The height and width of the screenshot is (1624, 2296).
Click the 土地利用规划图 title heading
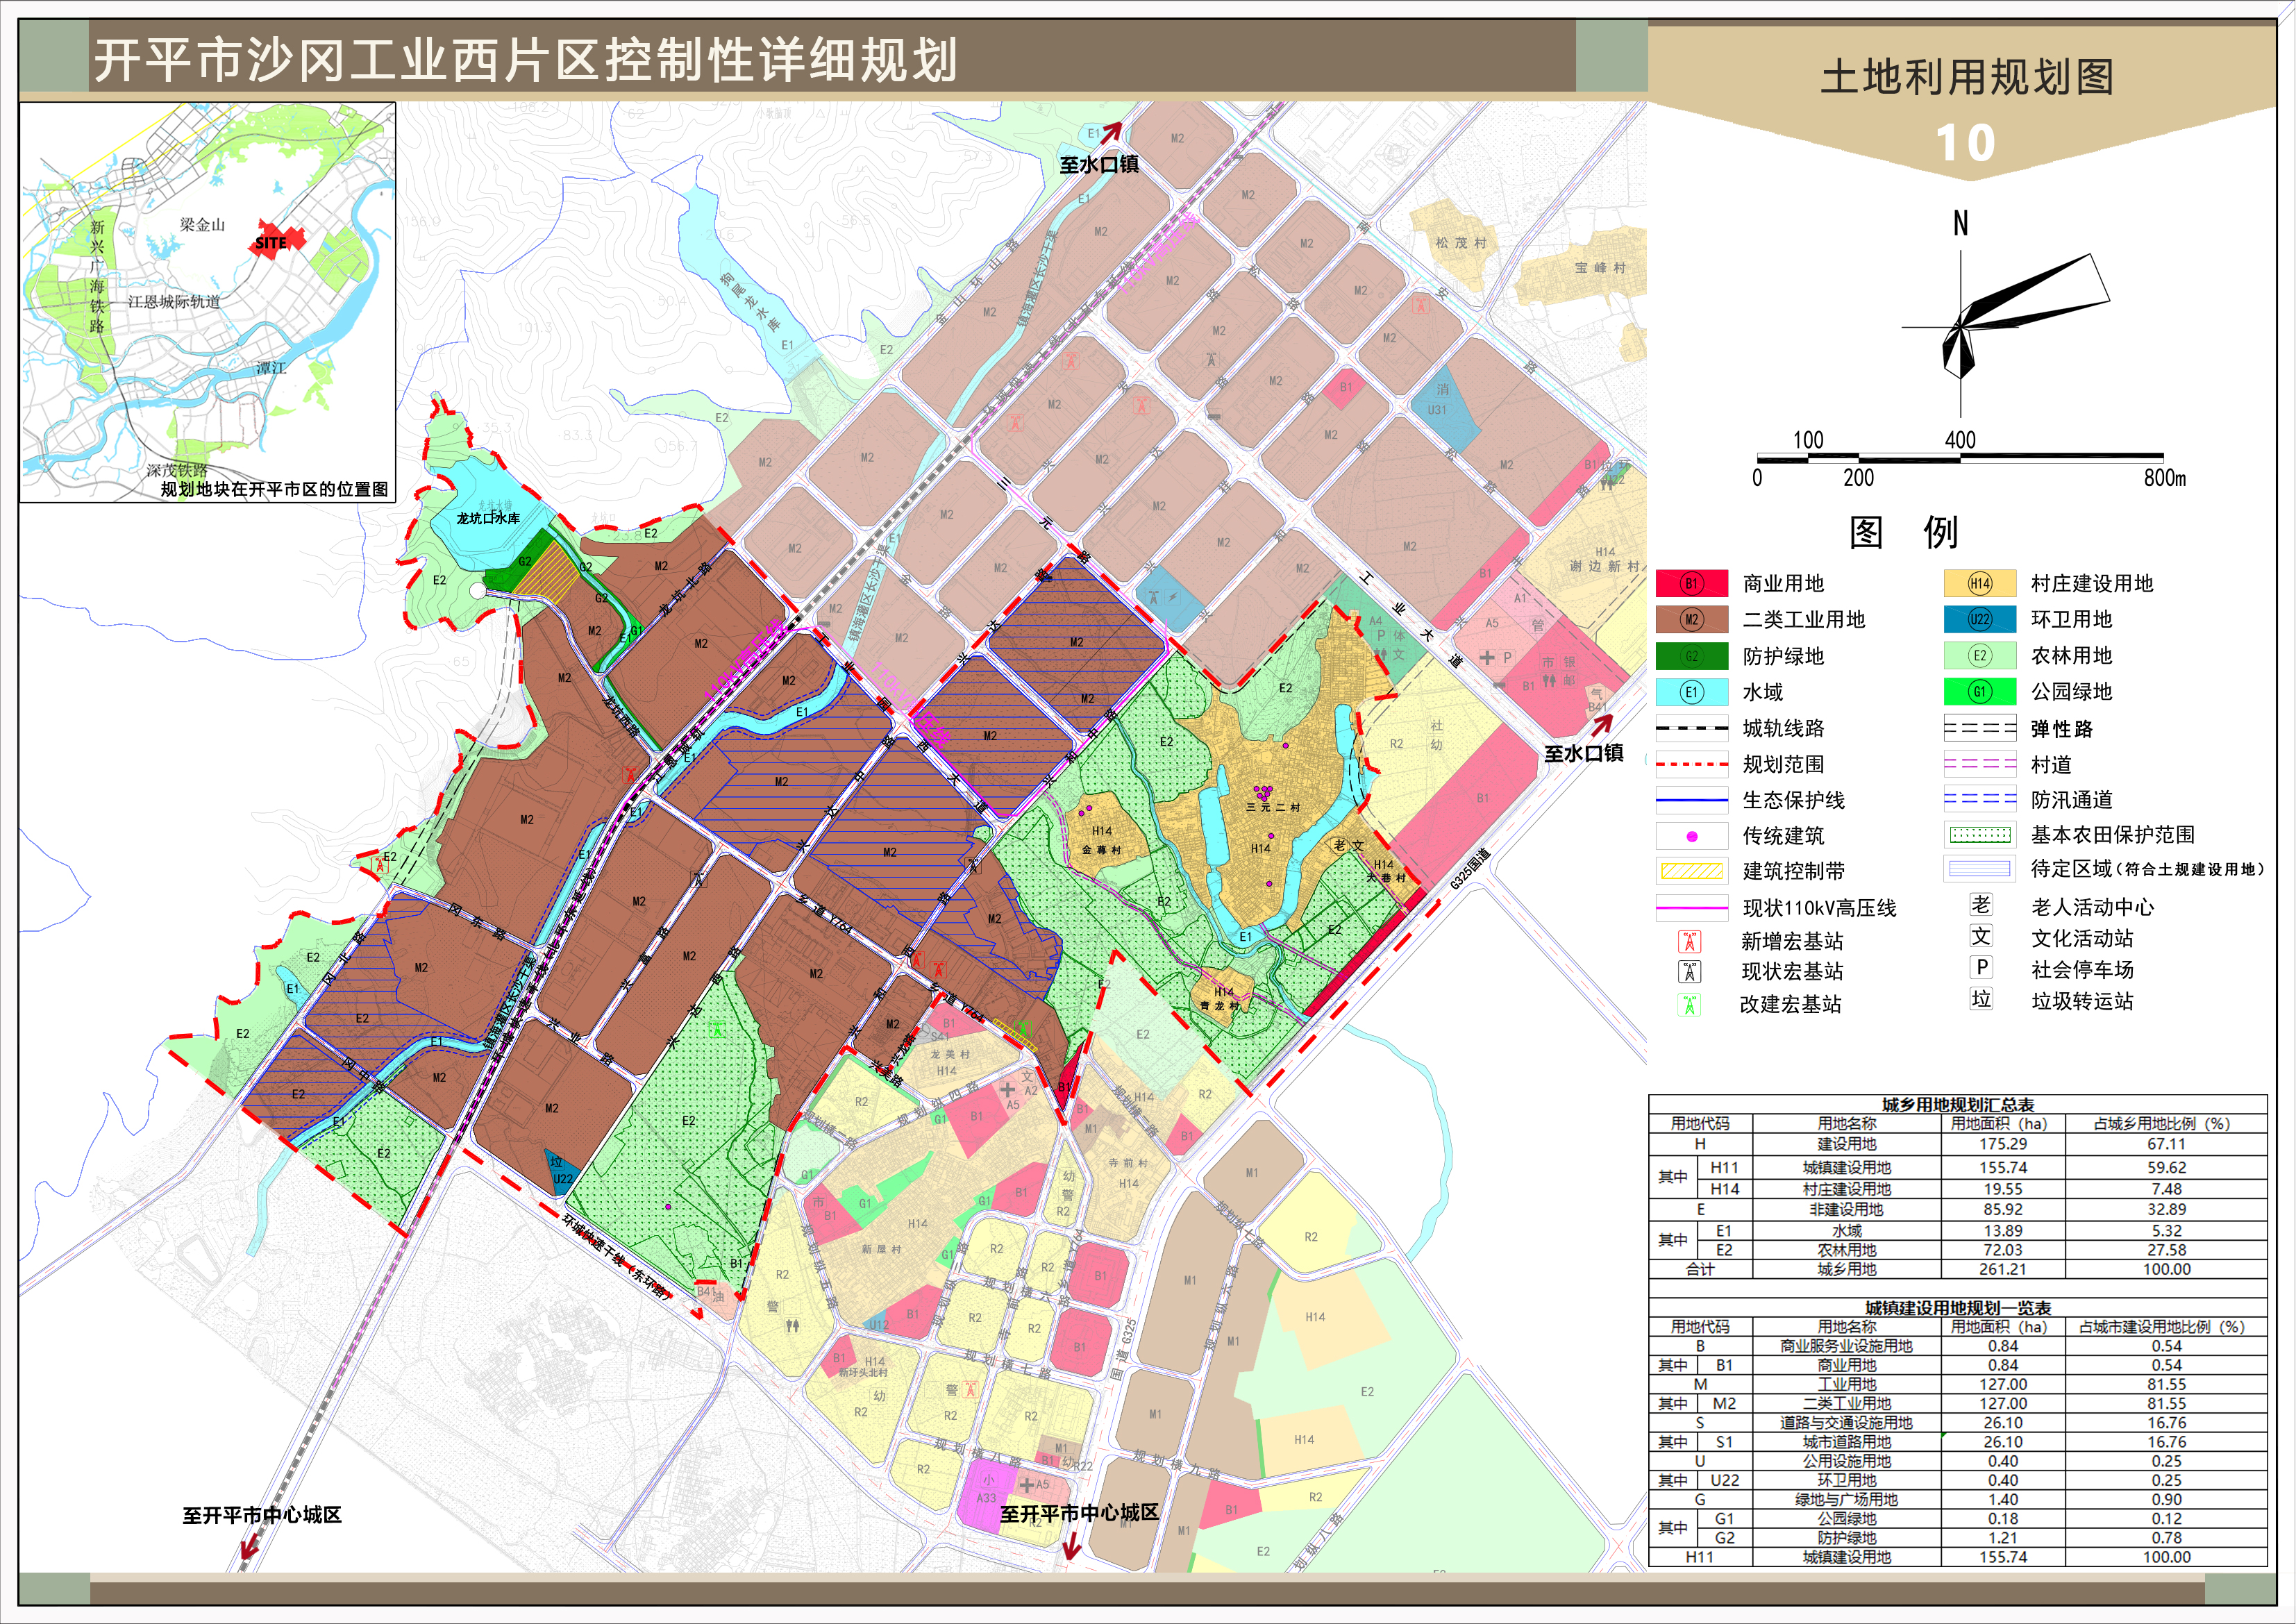1966,77
